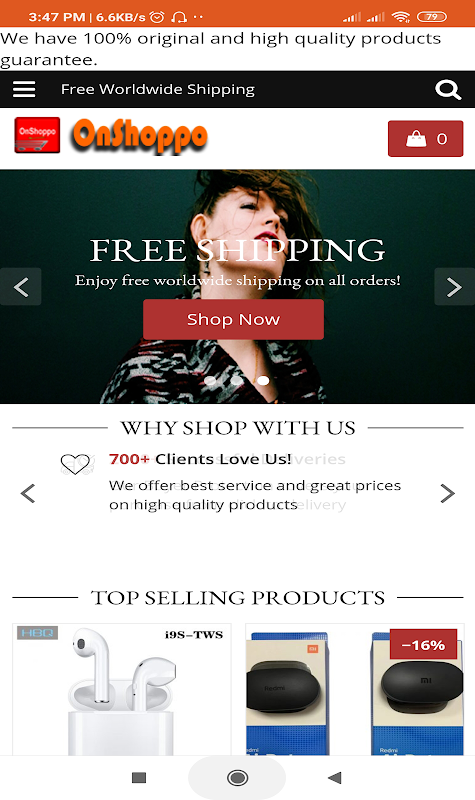Tap the Android recent apps square button
Viewport: 475px width, 800px height.
coord(139,778)
